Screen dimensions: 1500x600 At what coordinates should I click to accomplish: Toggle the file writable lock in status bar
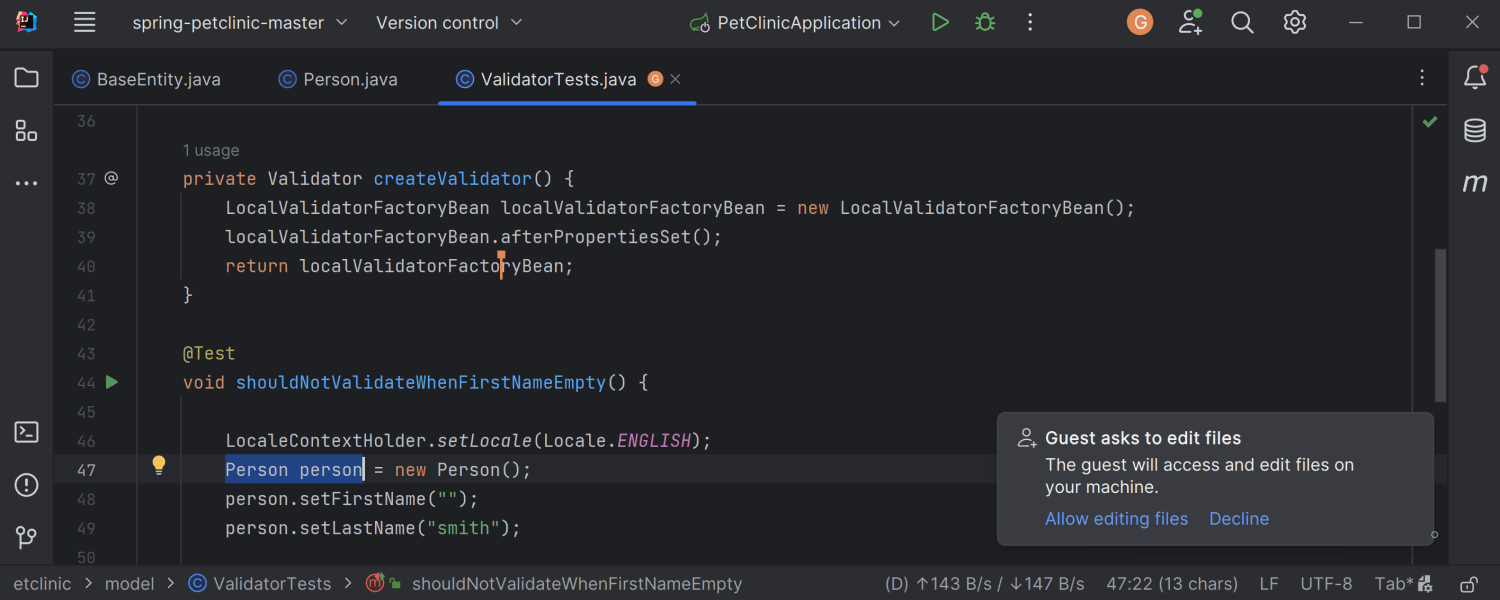[x=1467, y=583]
